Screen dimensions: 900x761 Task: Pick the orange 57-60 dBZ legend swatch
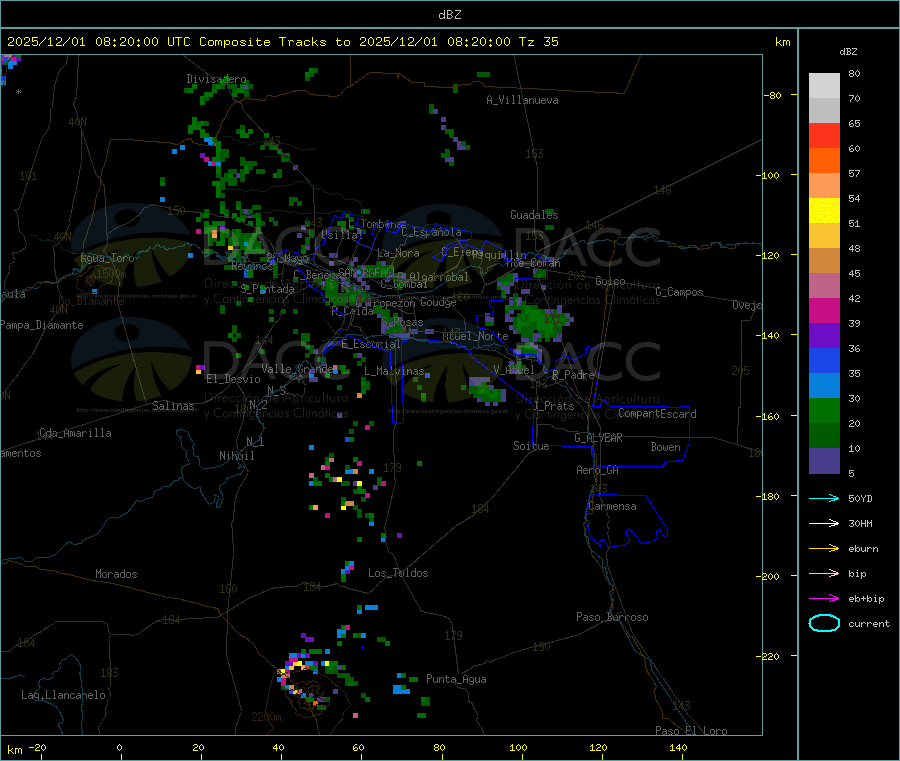pyautogui.click(x=824, y=161)
